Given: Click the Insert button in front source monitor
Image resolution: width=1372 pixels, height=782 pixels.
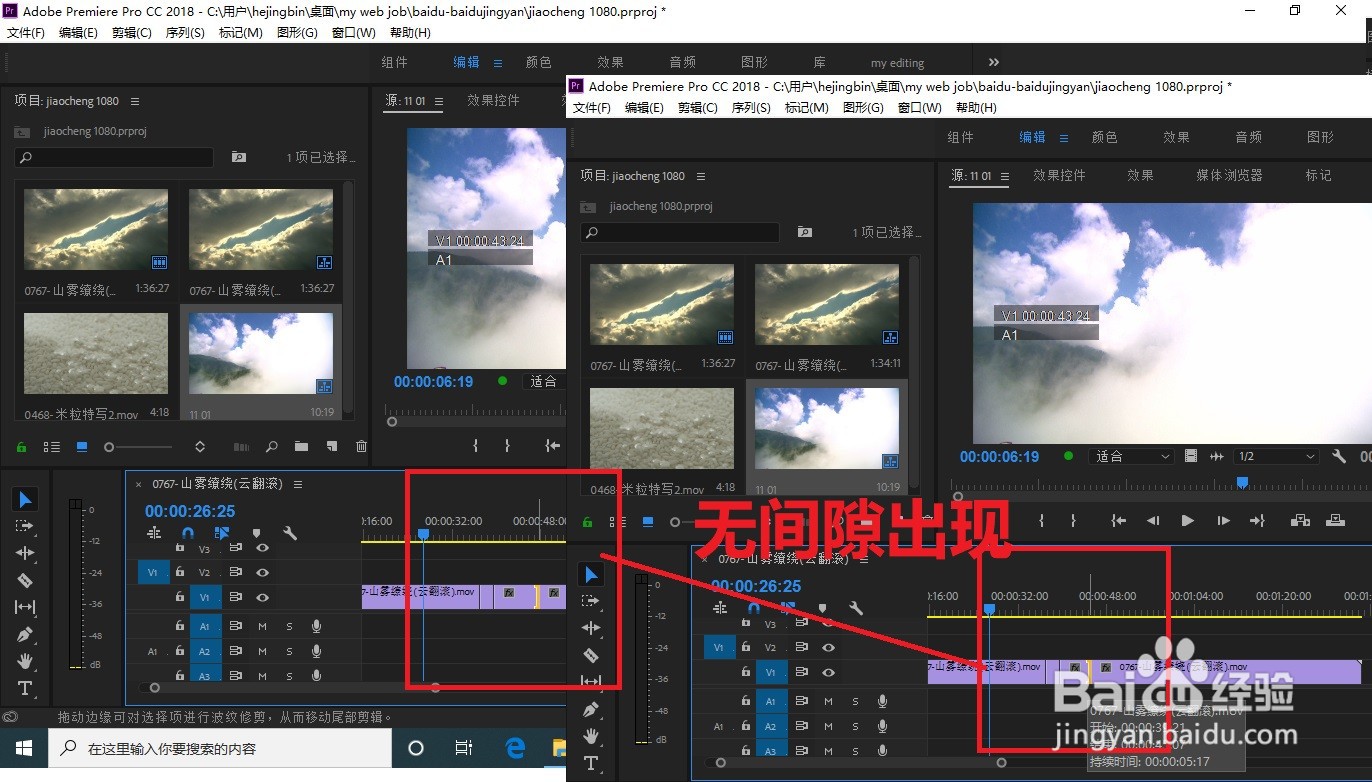Looking at the screenshot, I should [1299, 520].
